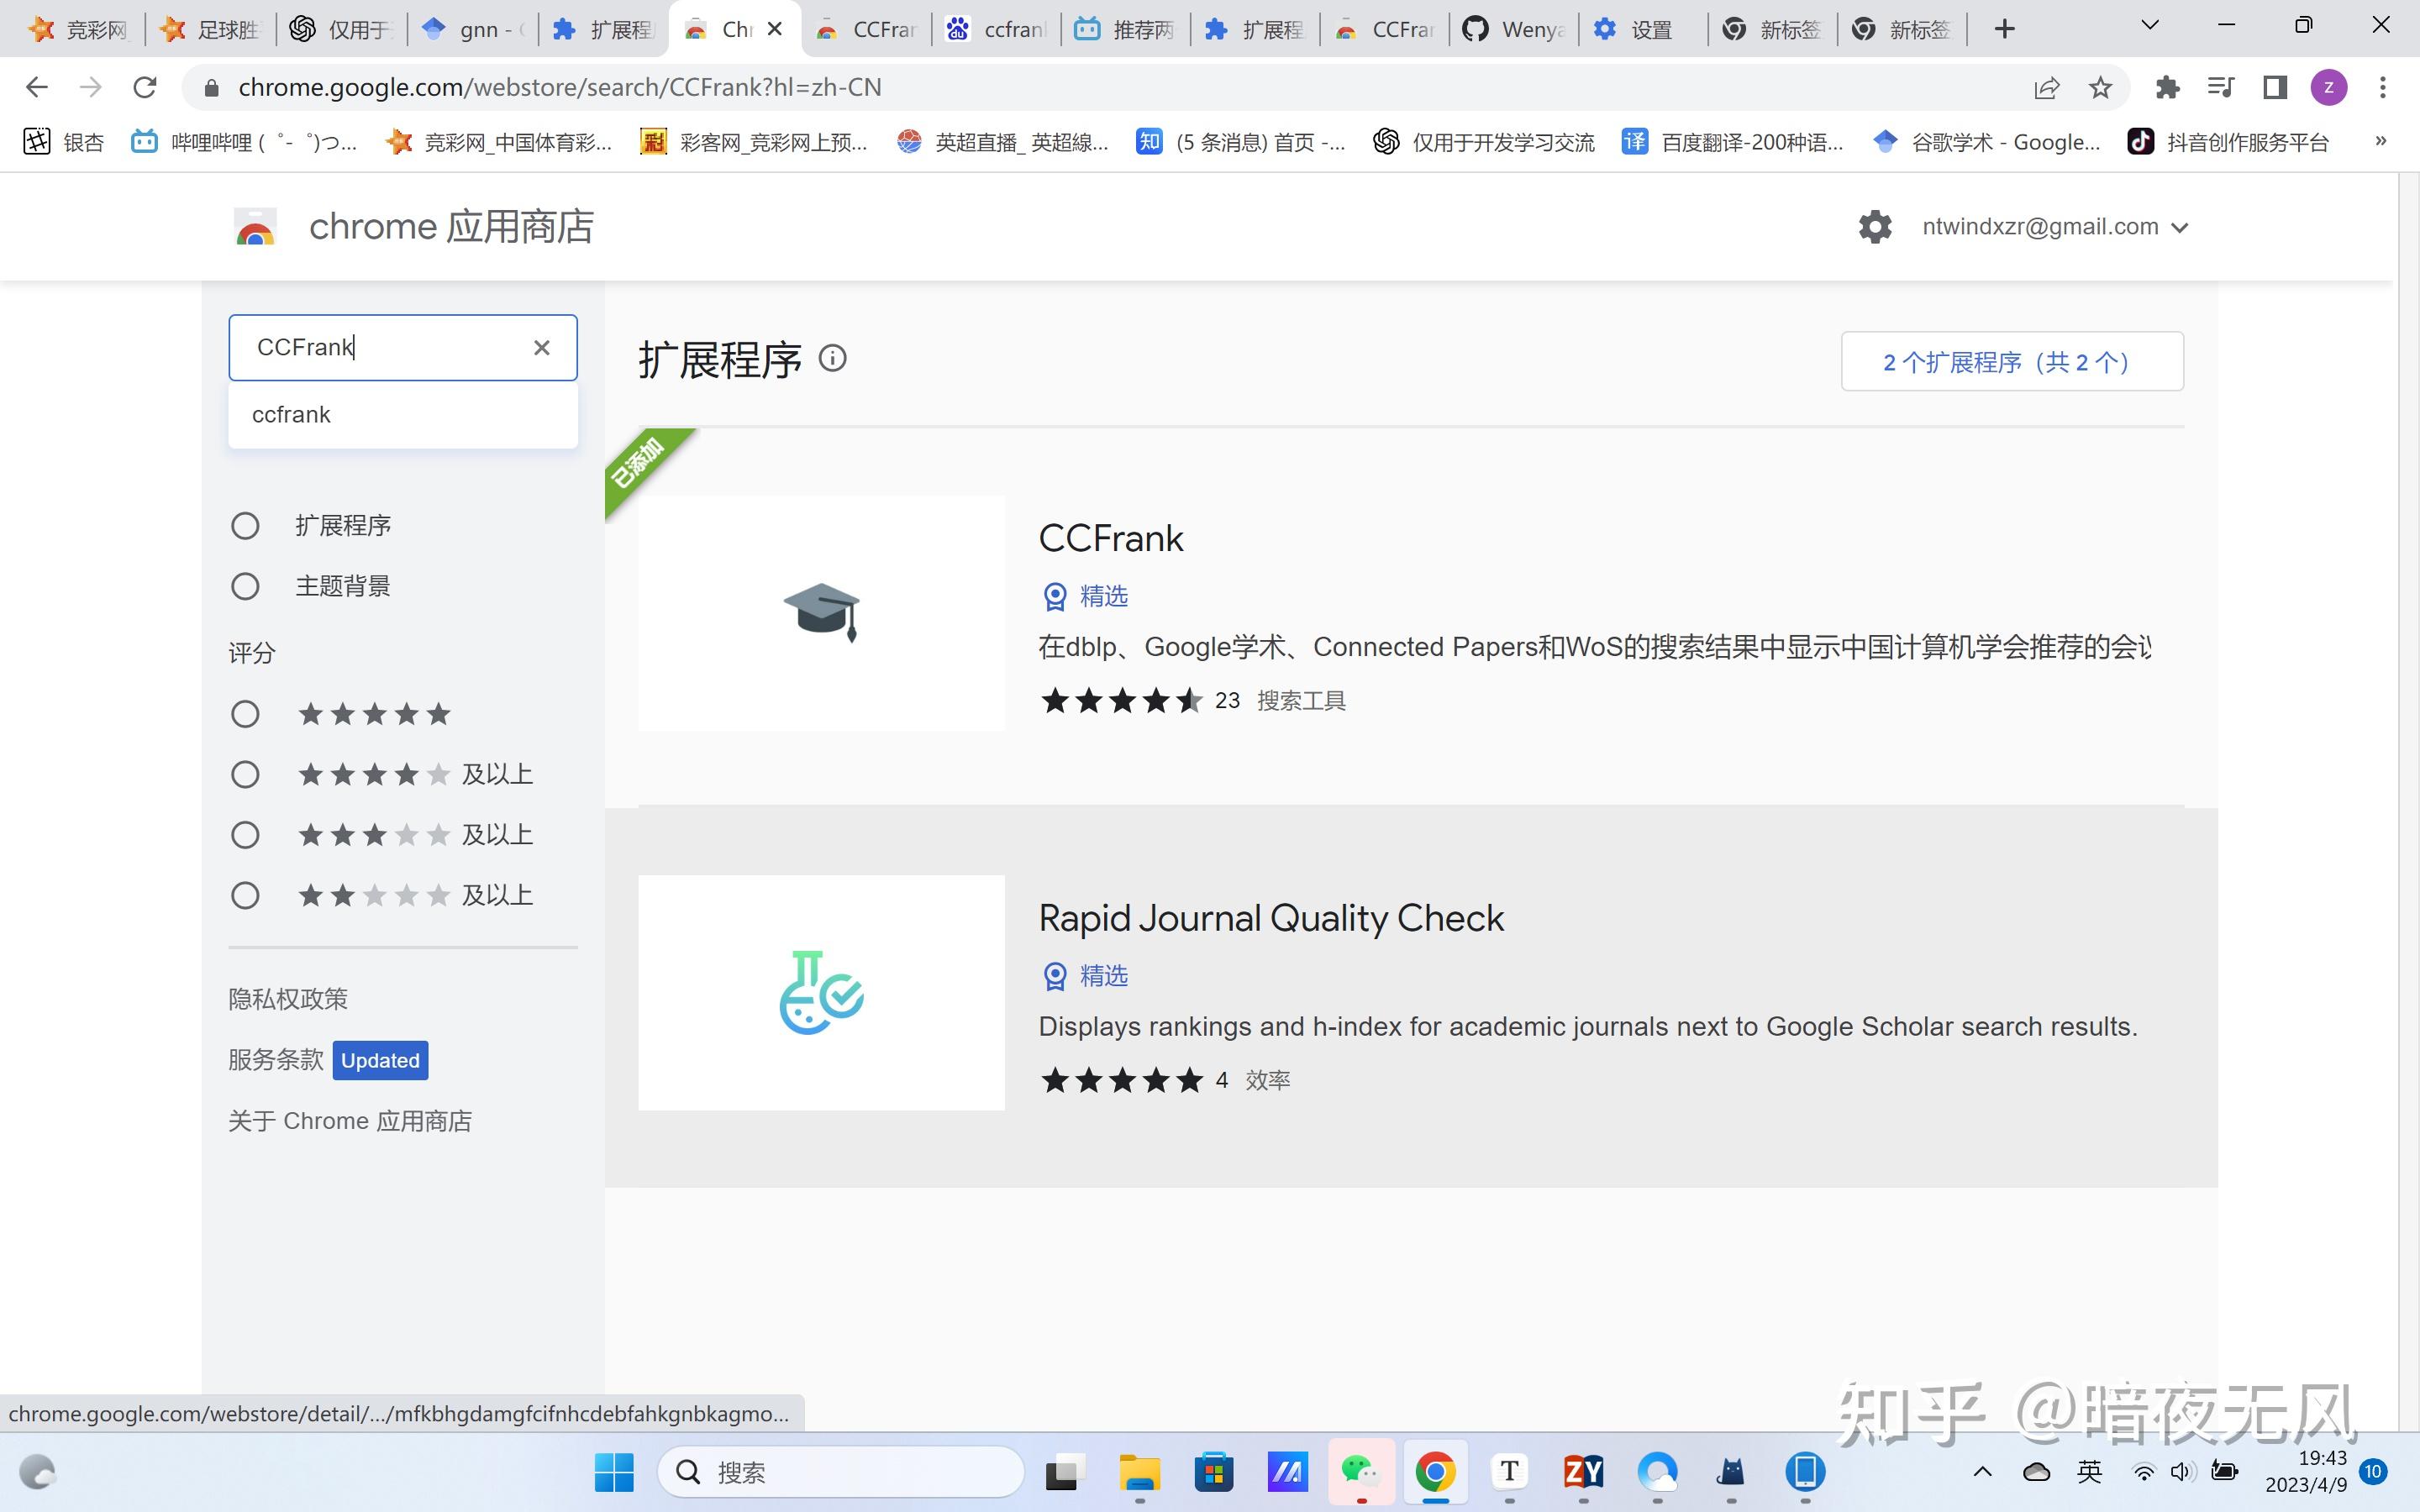Open the 百度翻译 bookmark
The height and width of the screenshot is (1512, 2420).
[1733, 142]
